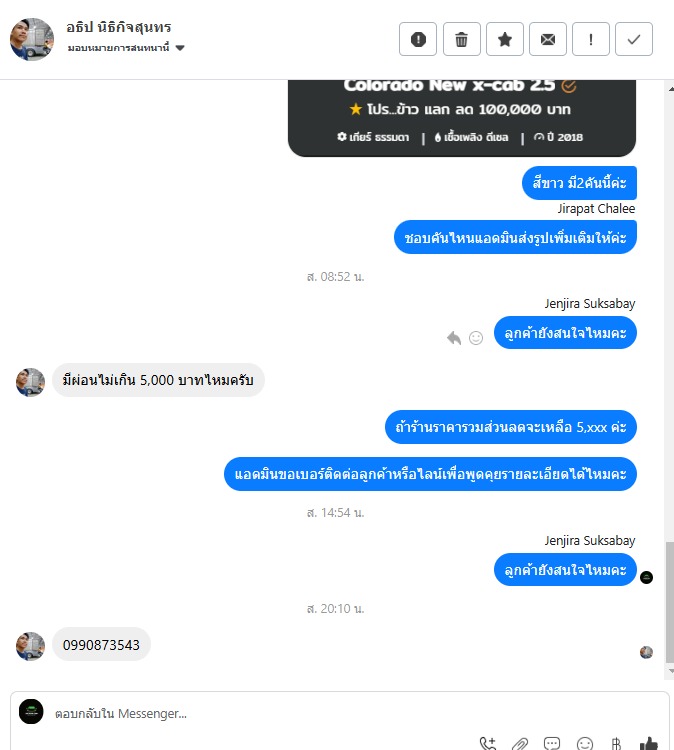Screen dimensions: 674x750
Task: Open customer profile name อธิป นิธิกิจสุนทร
Action: pos(119,27)
